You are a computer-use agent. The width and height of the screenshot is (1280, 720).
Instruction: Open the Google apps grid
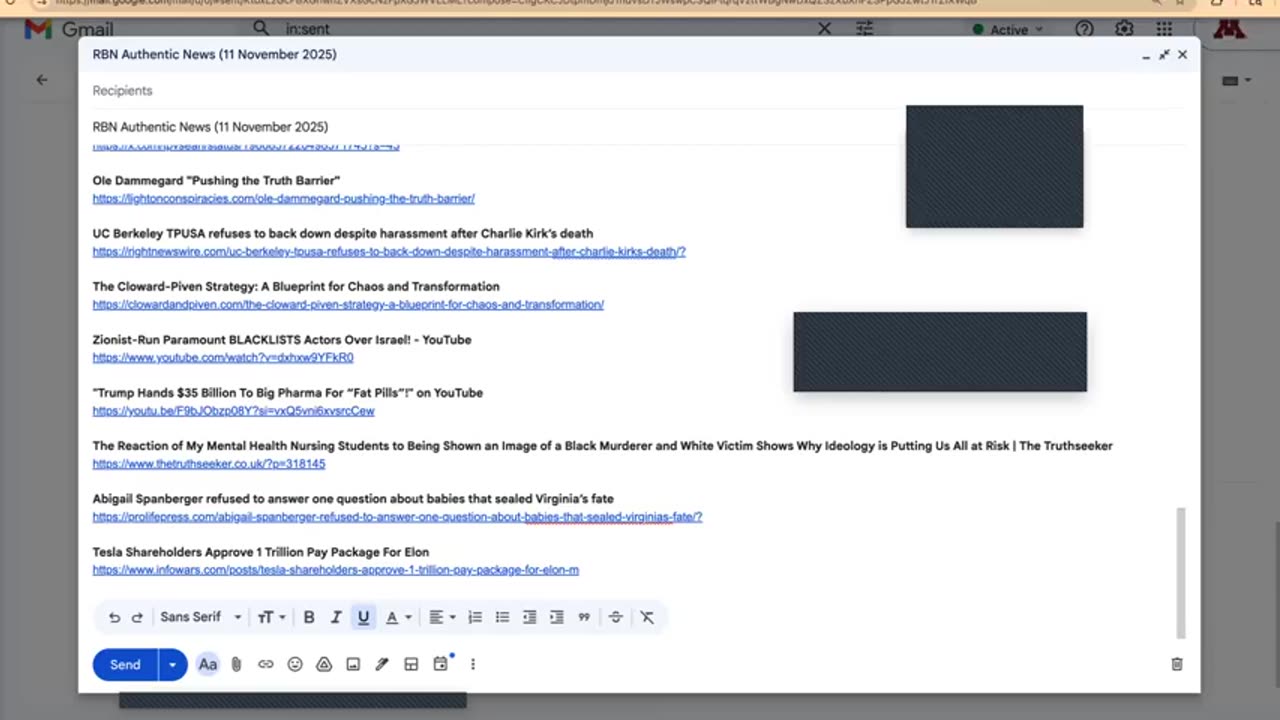[x=1165, y=30]
